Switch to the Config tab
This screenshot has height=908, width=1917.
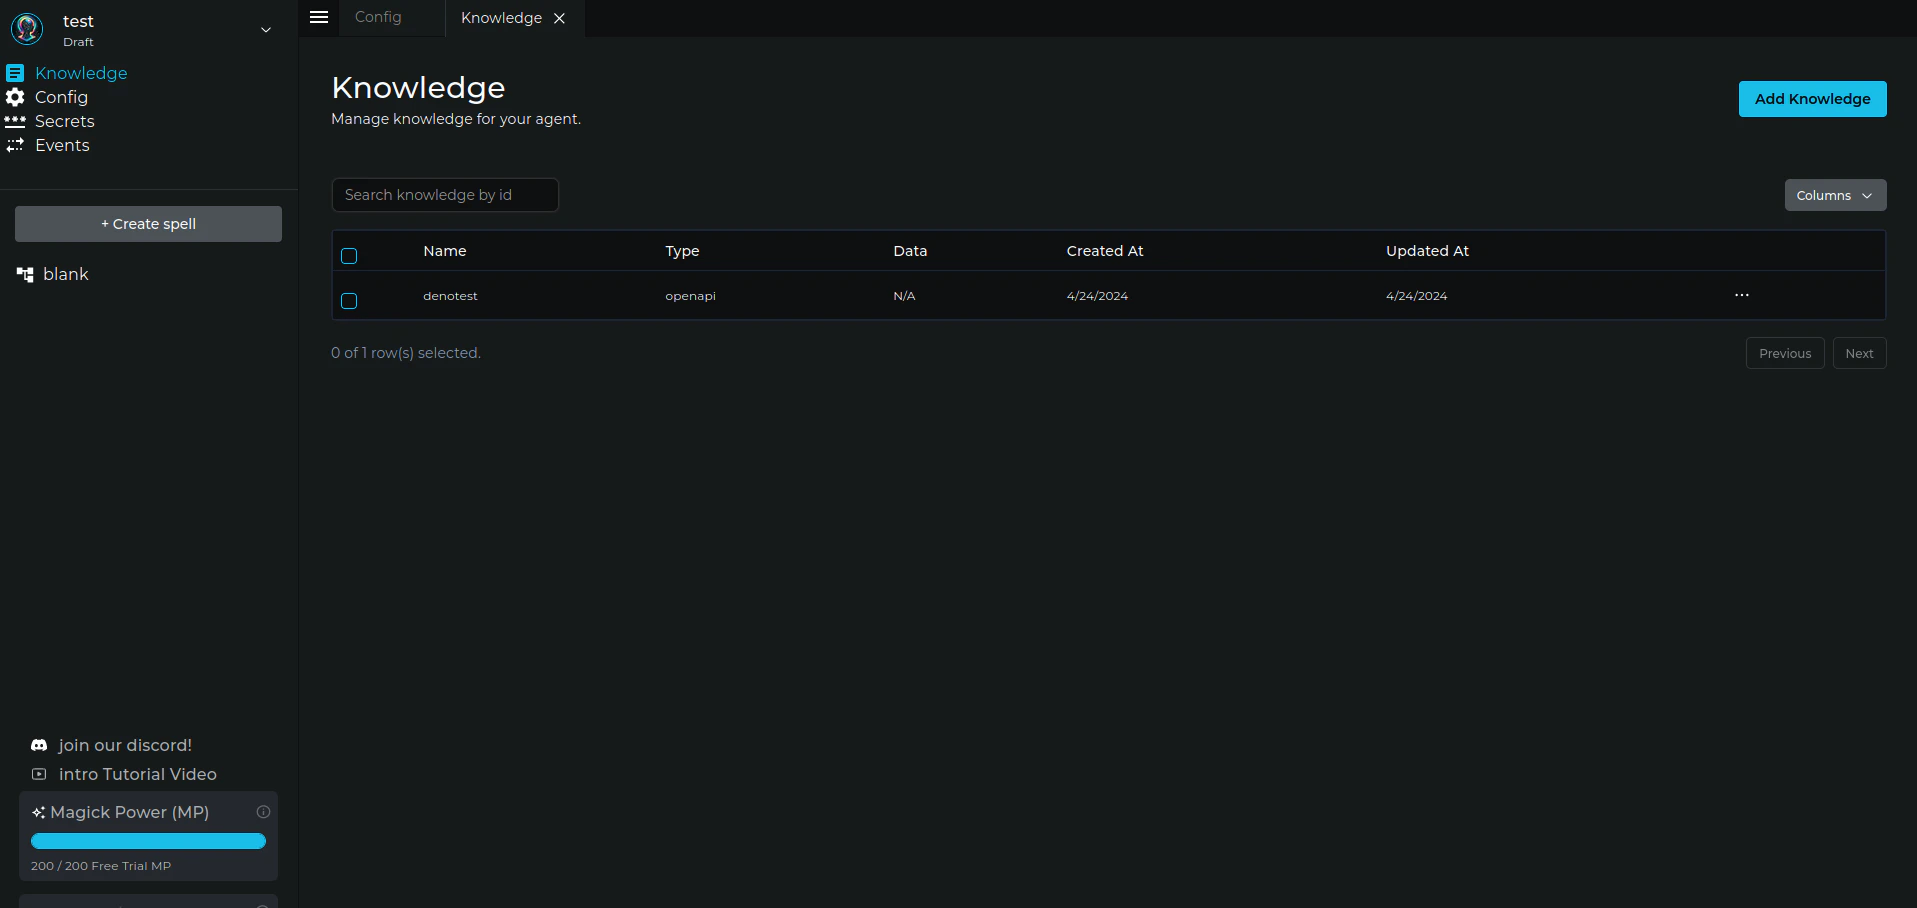click(377, 17)
